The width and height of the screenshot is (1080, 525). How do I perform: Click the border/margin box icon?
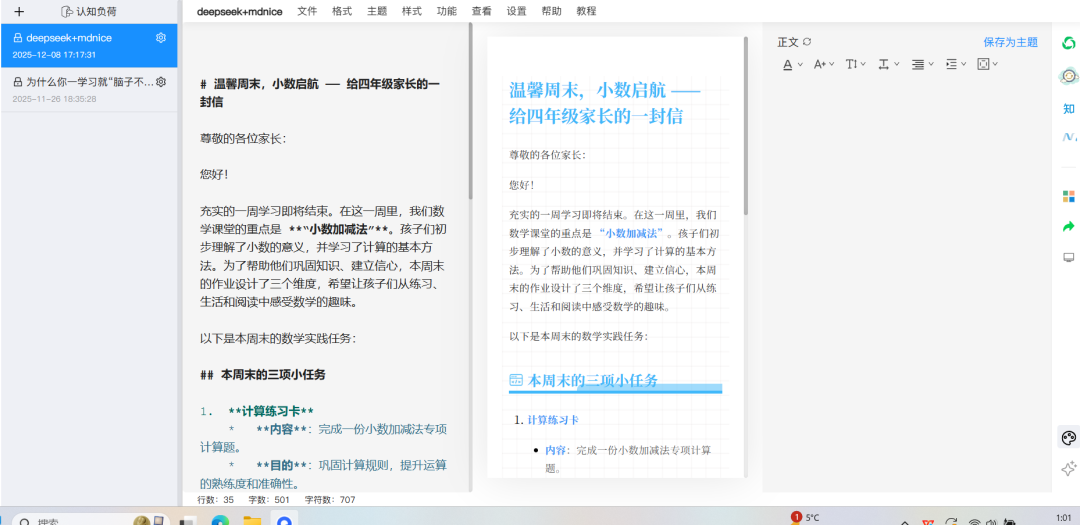984,64
